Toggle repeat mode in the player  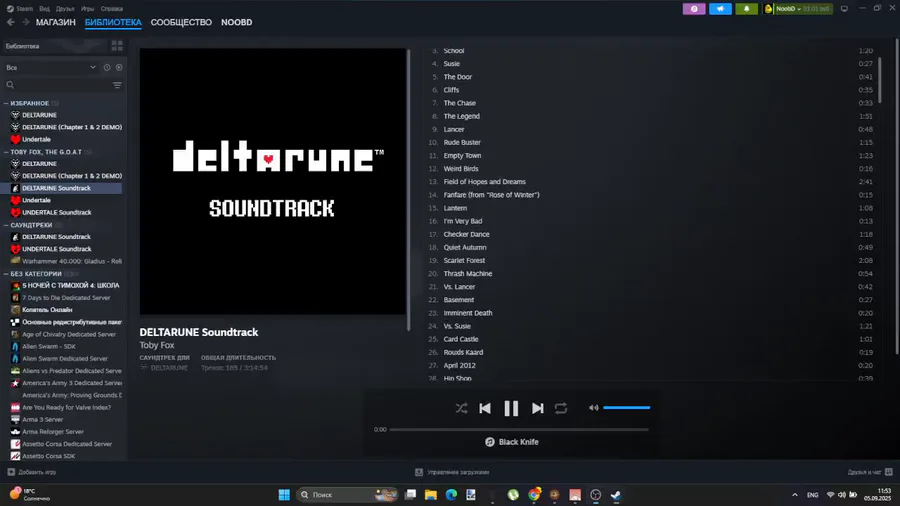561,408
